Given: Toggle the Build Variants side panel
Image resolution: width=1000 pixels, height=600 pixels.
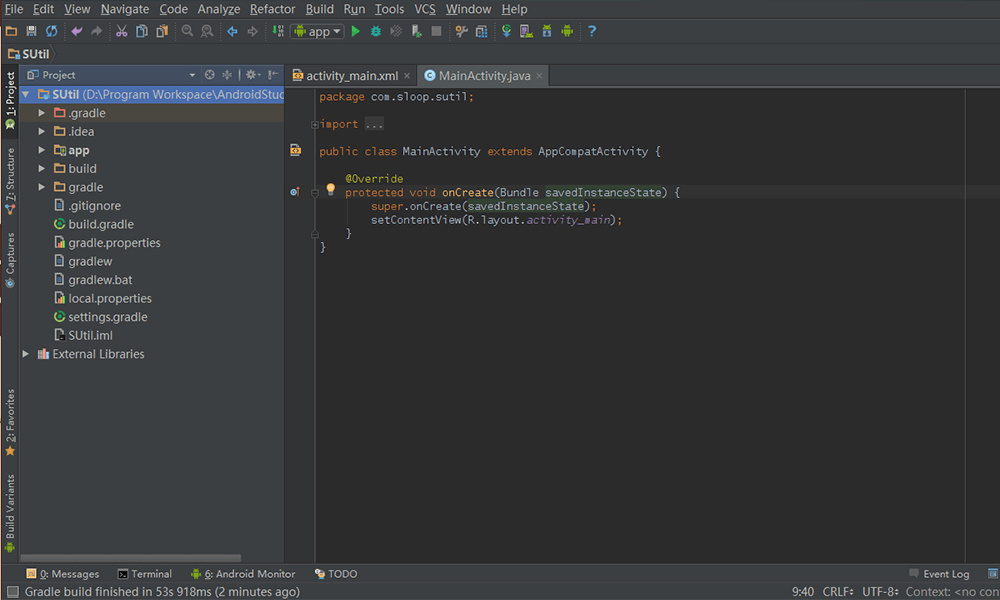Looking at the screenshot, I should pos(10,512).
